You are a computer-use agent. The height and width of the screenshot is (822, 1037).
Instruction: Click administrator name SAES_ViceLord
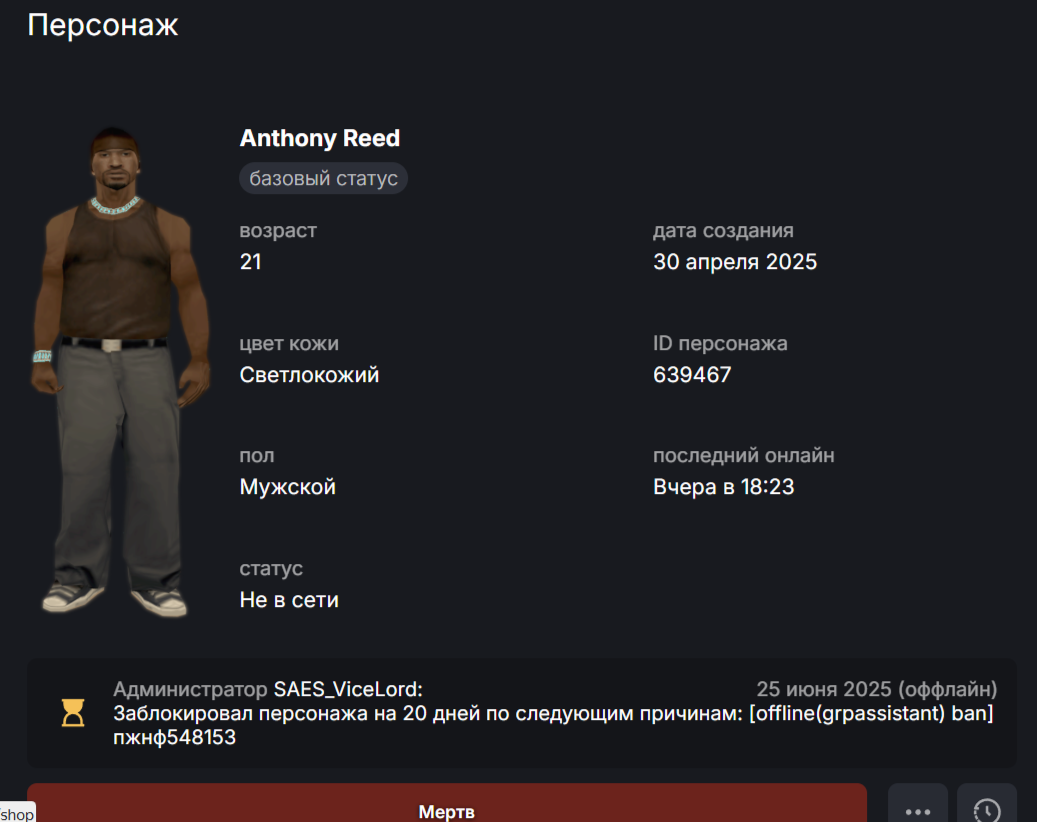point(348,689)
